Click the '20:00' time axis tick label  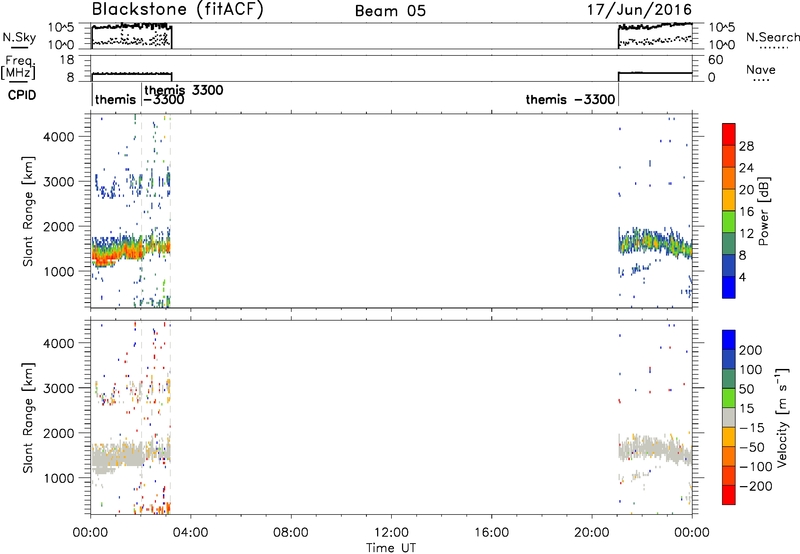(591, 533)
